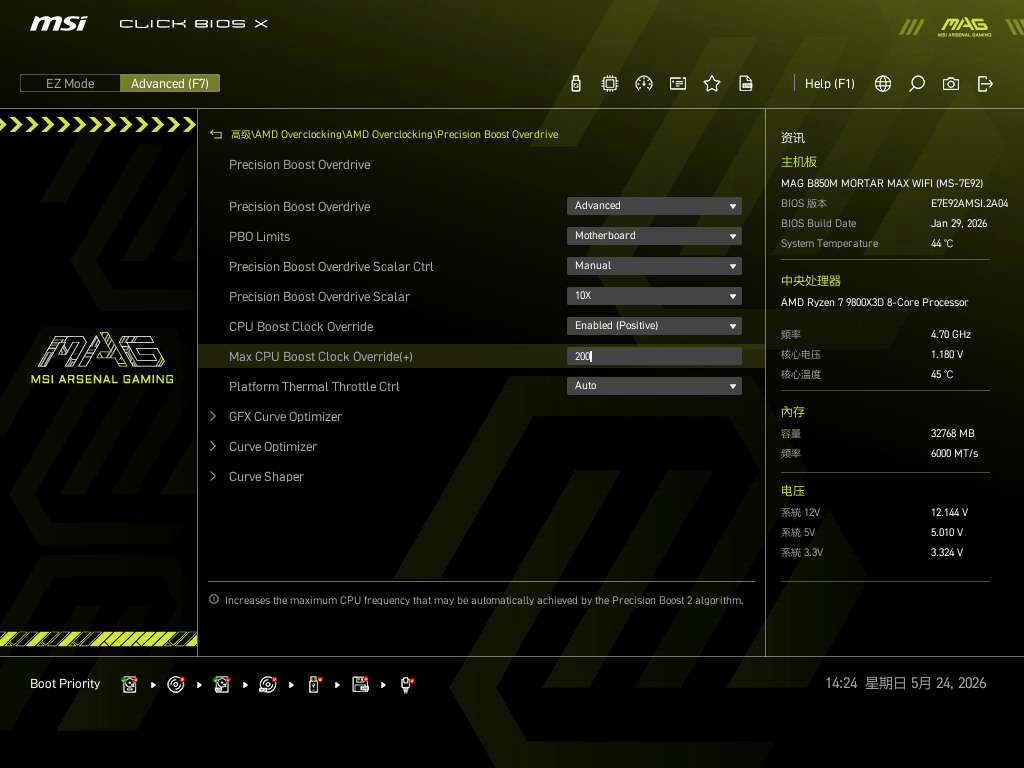Select the Platform Thermal Throttle Ctrl label

[x=314, y=387]
